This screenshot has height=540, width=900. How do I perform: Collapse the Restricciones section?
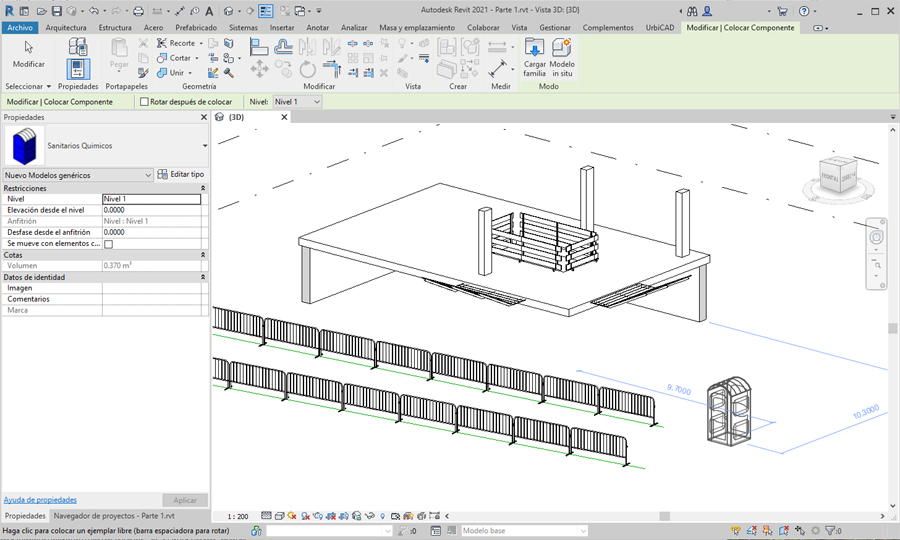(203, 188)
